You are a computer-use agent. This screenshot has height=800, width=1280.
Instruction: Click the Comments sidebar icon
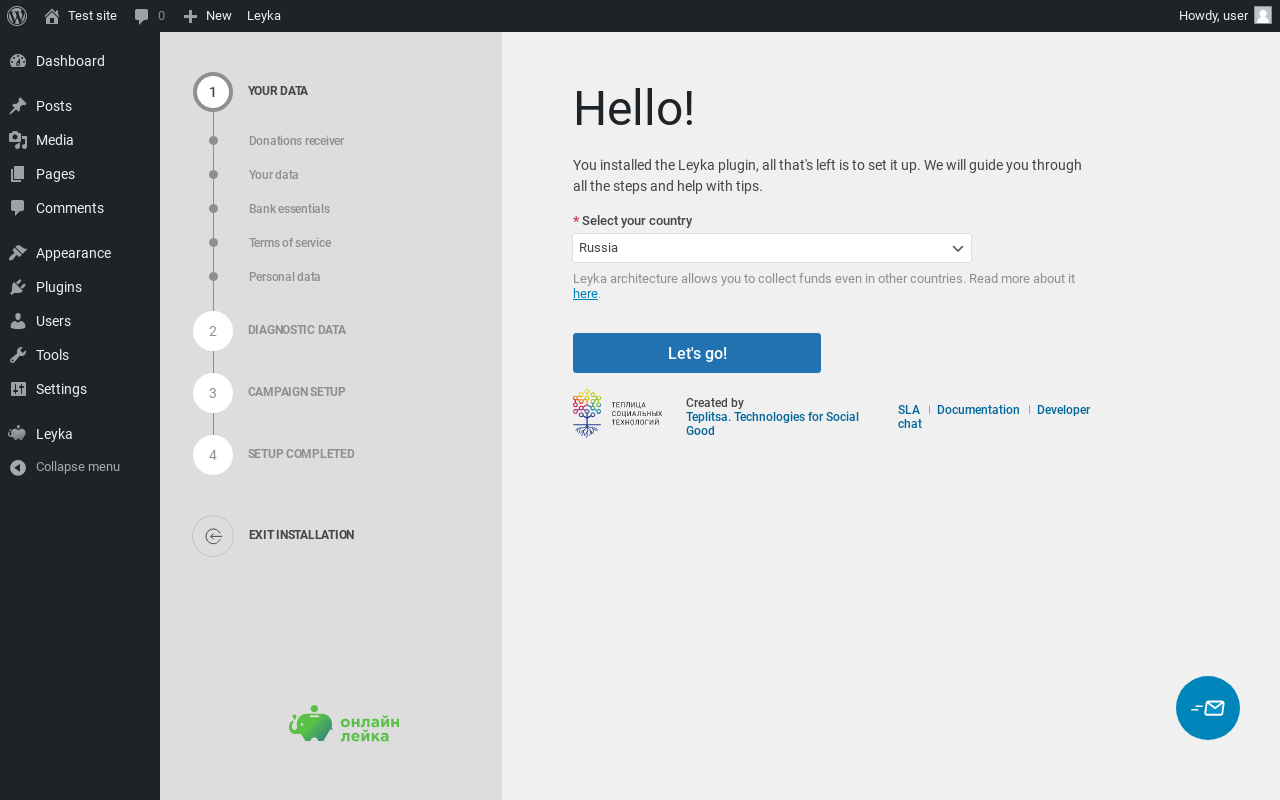pos(18,208)
